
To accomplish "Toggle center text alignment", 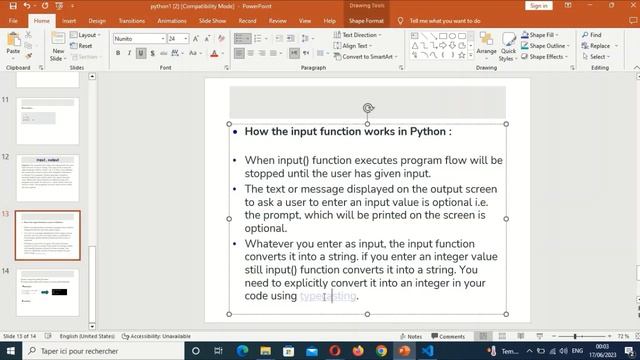I will pyautogui.click(x=251, y=53).
